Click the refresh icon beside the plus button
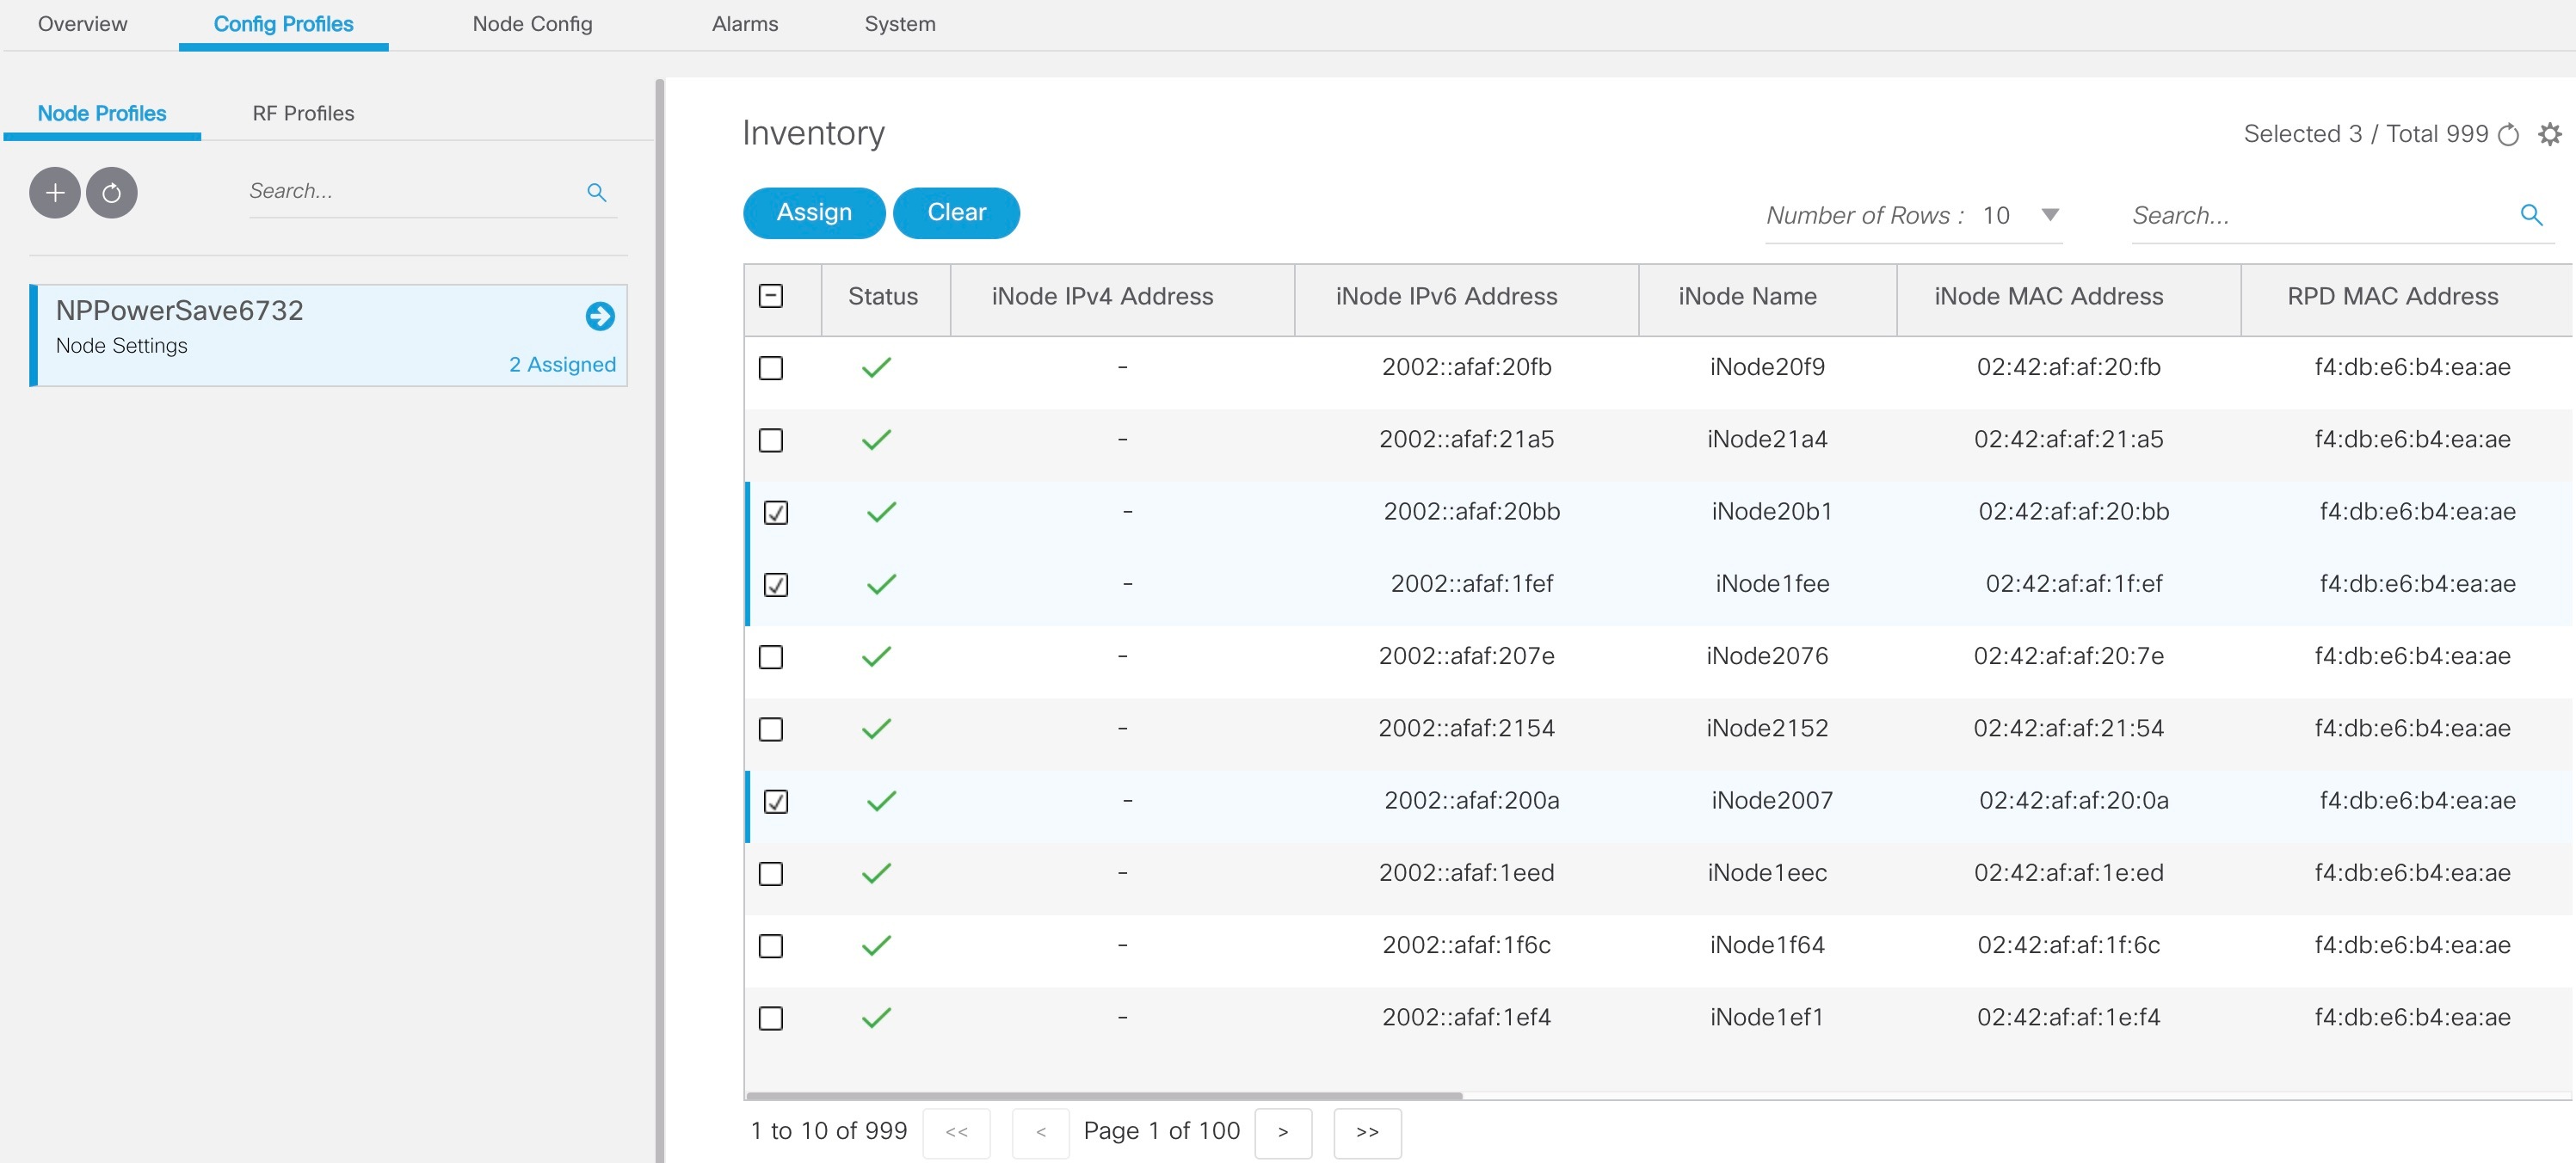The height and width of the screenshot is (1163, 2576). (x=112, y=192)
